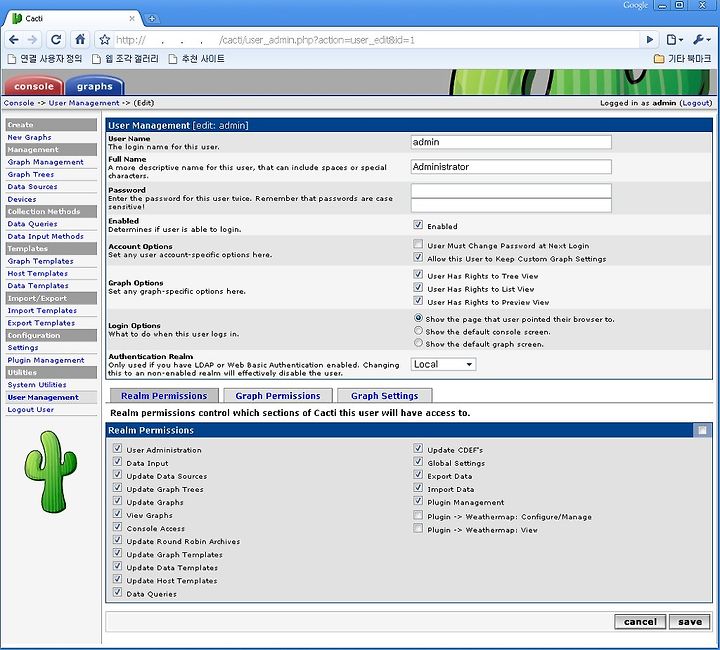This screenshot has height=650, width=720.
Task: Select Show the page user pointed browser to
Action: (x=418, y=318)
